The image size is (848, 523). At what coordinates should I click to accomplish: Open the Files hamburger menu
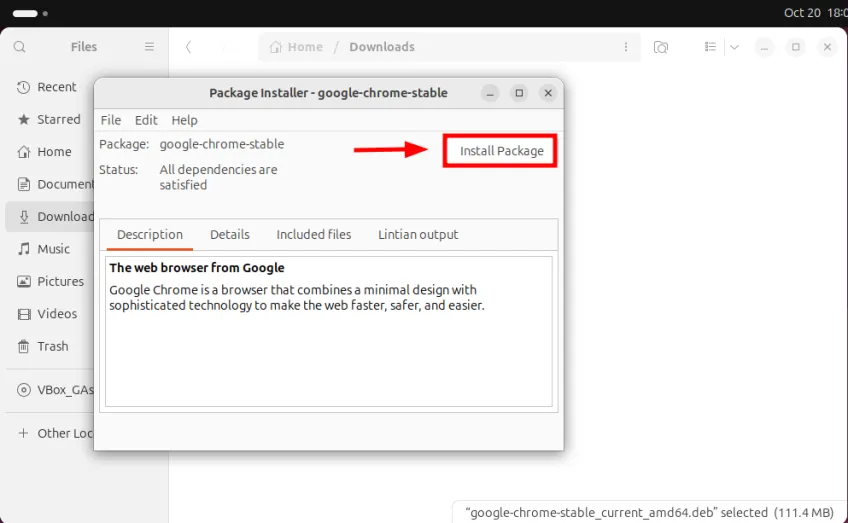coord(150,47)
